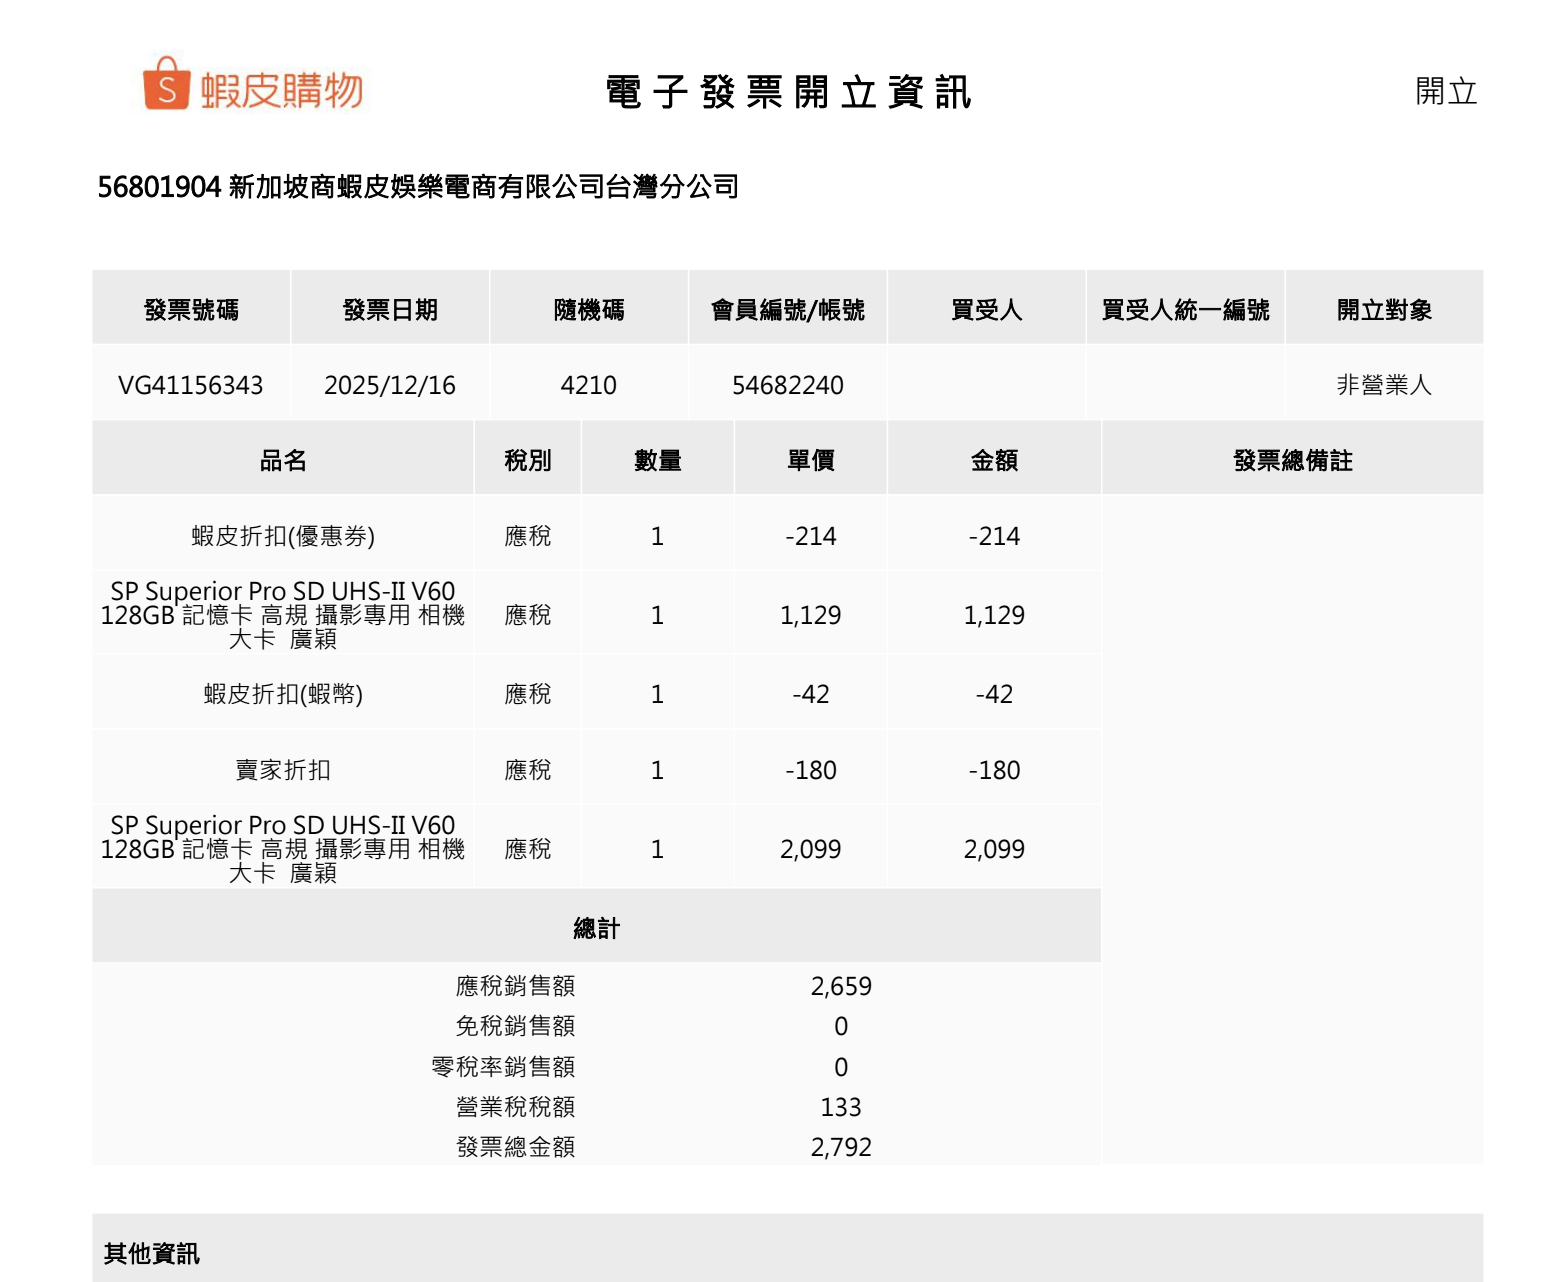The image size is (1558, 1282).
Task: Click the 發票總備註 column header
Action: [1292, 460]
